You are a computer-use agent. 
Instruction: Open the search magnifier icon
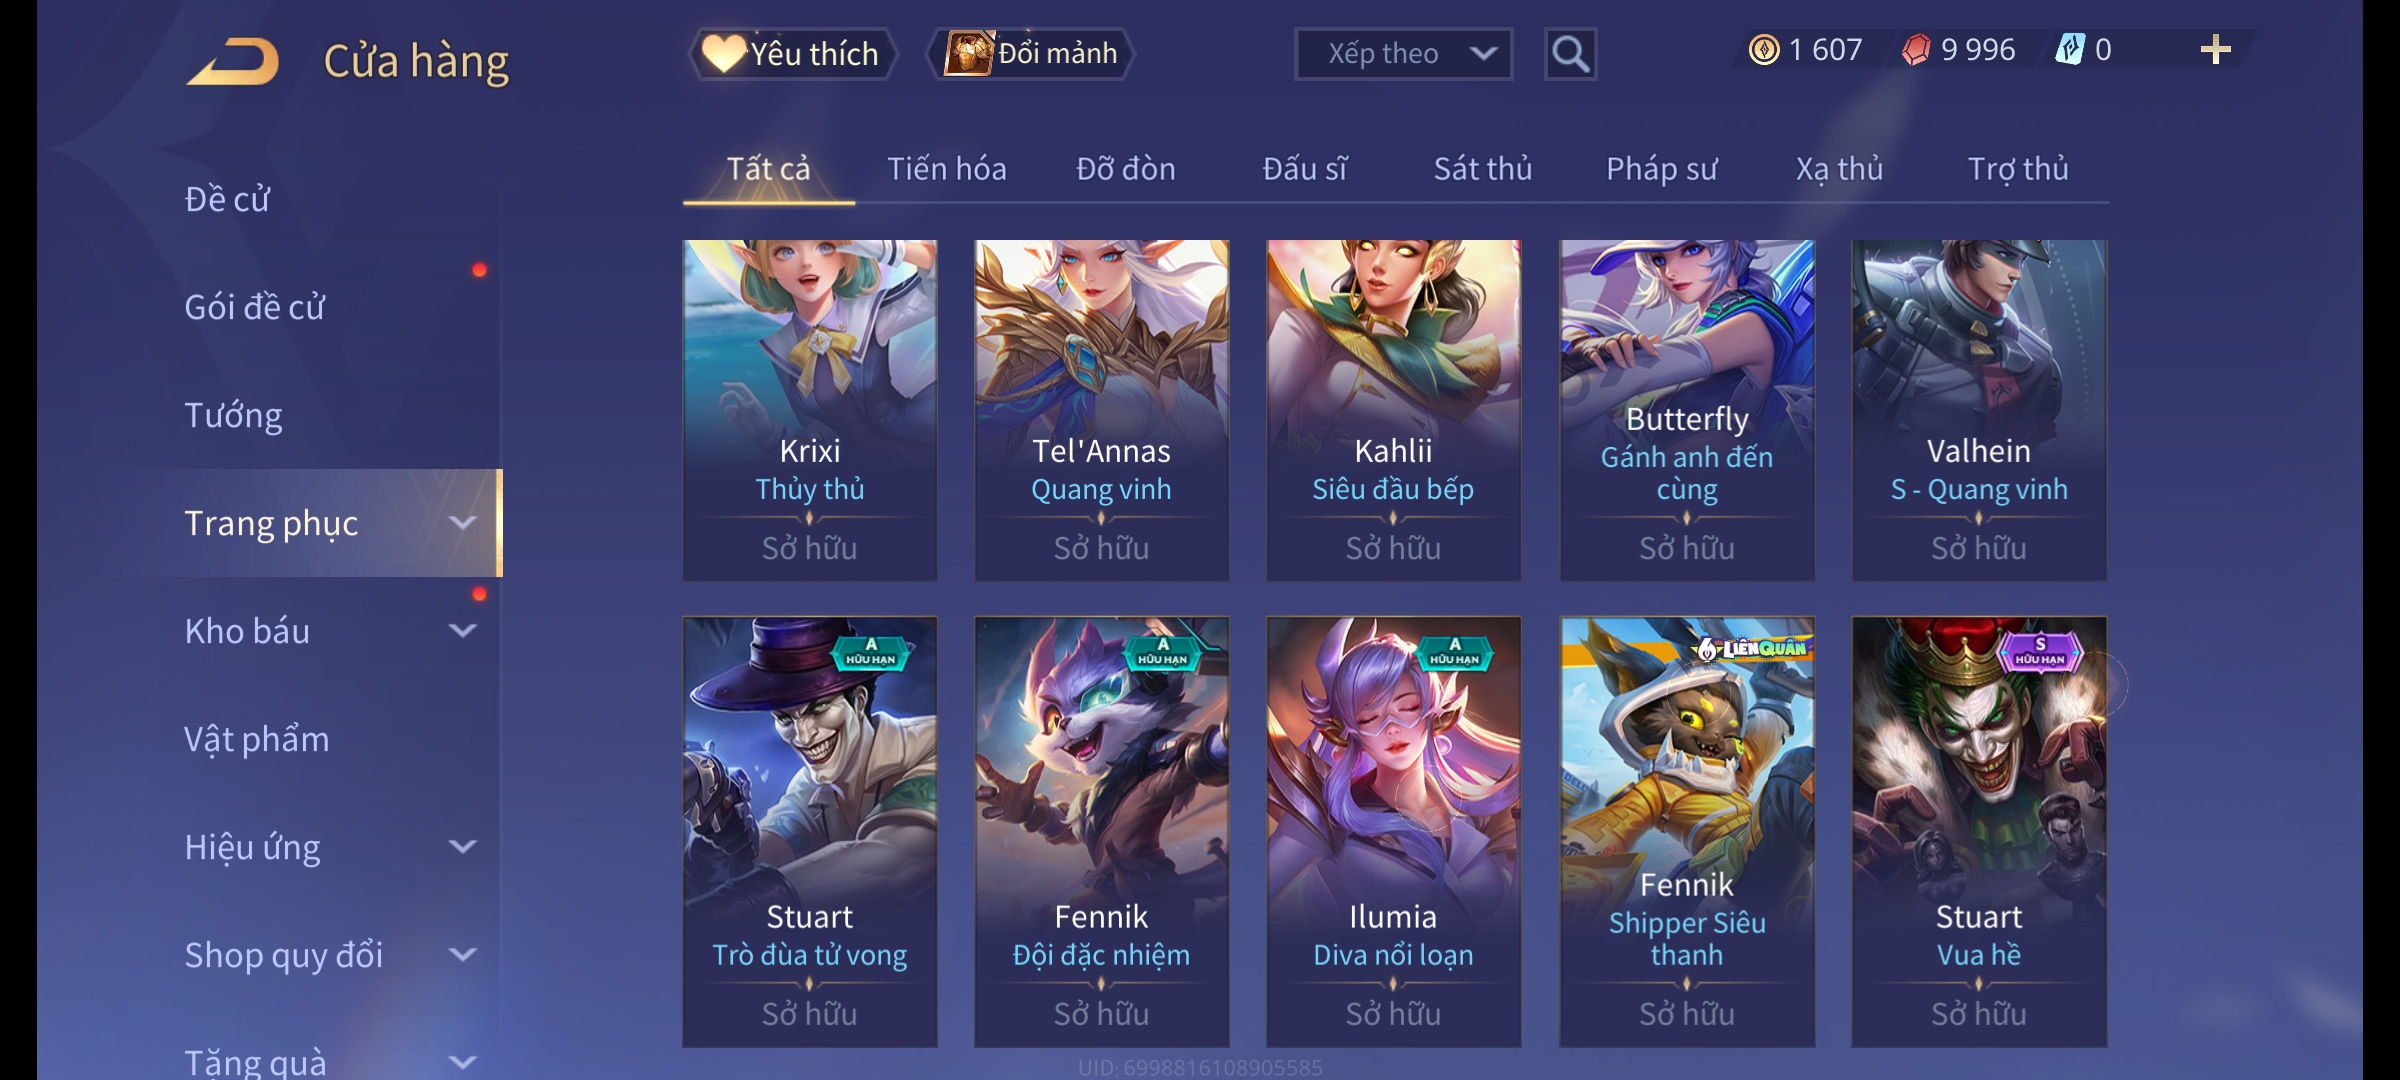click(x=1570, y=54)
